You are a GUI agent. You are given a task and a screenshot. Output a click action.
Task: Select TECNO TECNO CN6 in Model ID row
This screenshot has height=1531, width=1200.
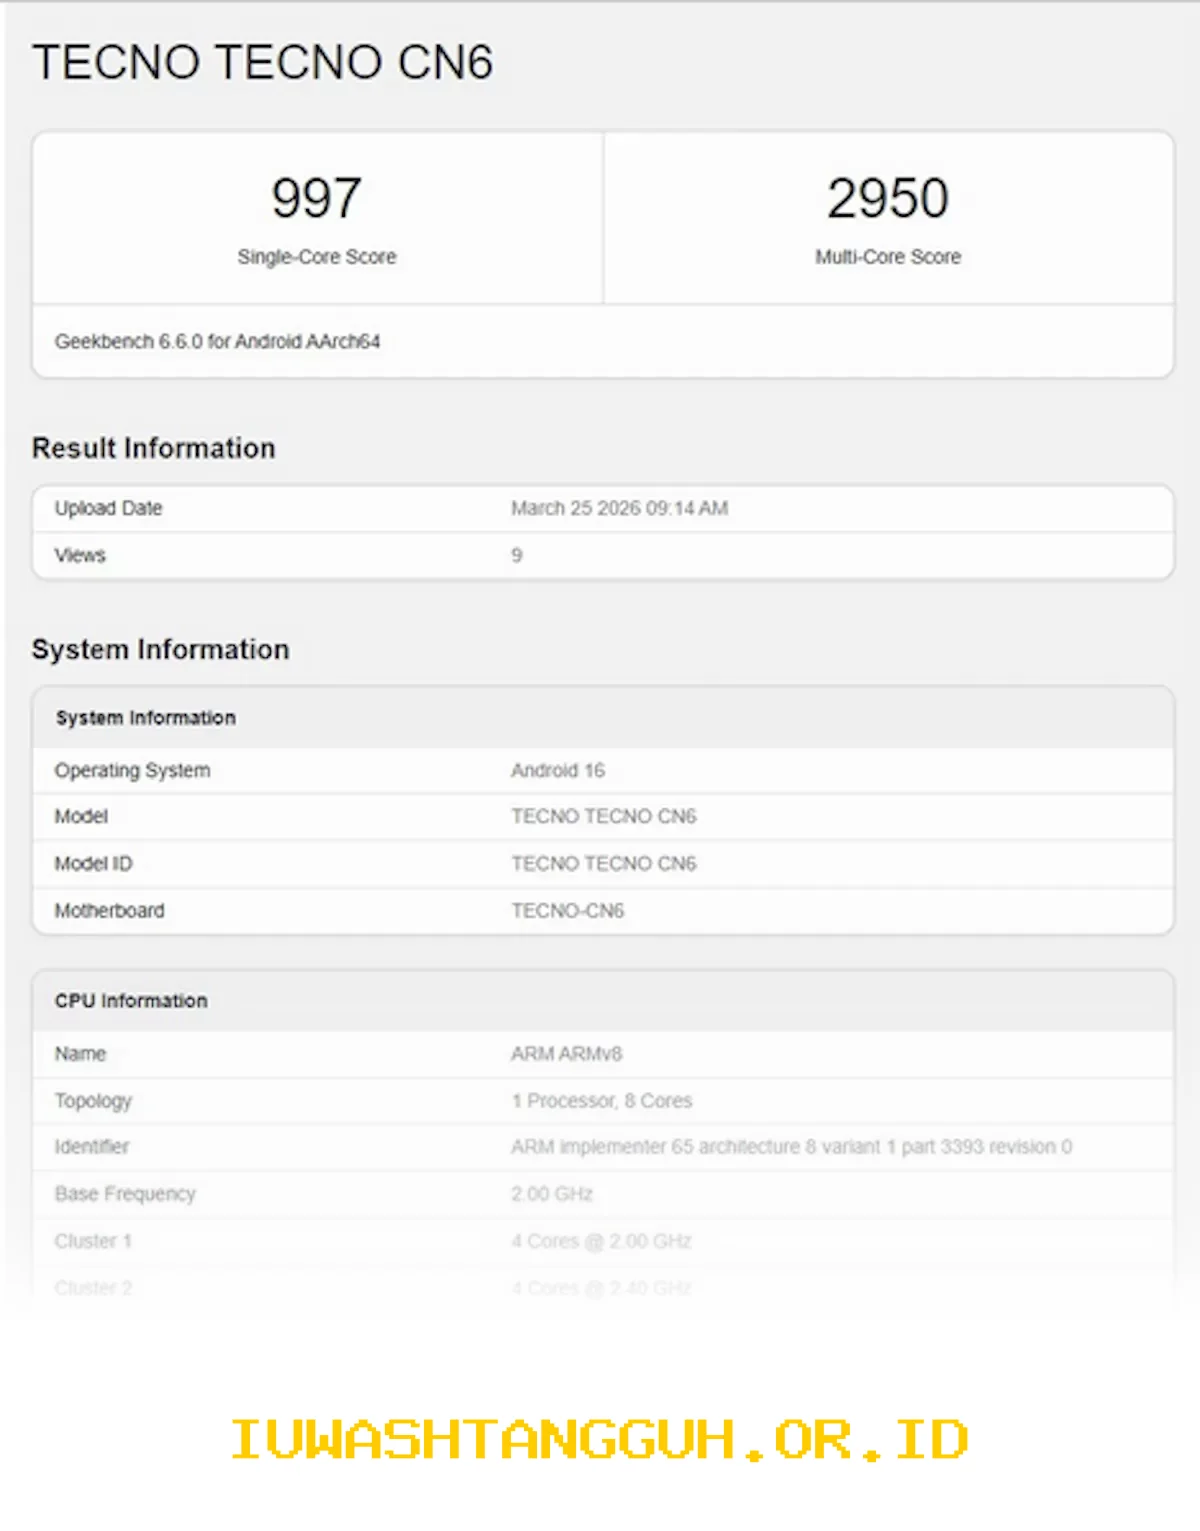[604, 863]
